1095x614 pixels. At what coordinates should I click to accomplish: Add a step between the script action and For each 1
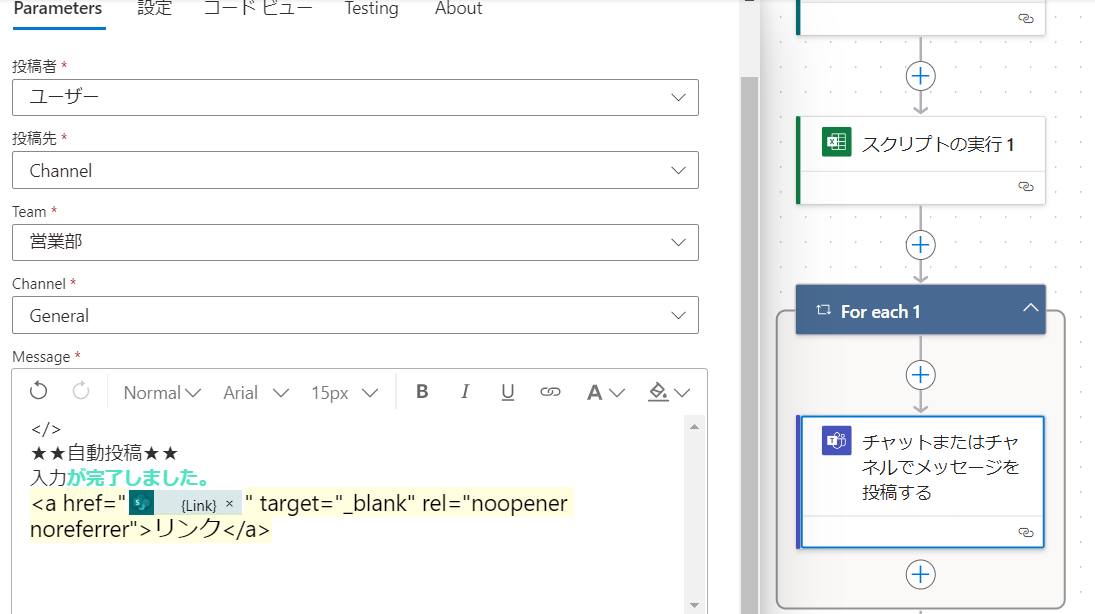click(x=920, y=245)
